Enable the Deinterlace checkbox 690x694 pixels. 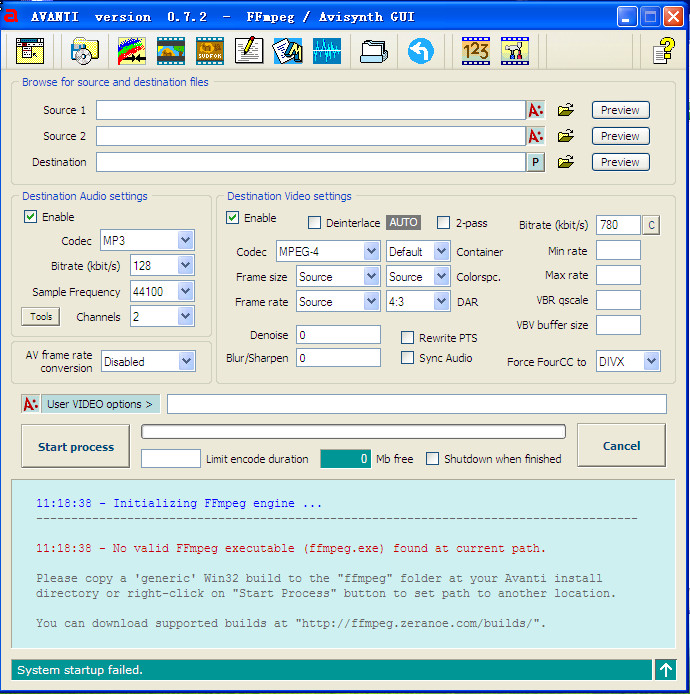(314, 223)
